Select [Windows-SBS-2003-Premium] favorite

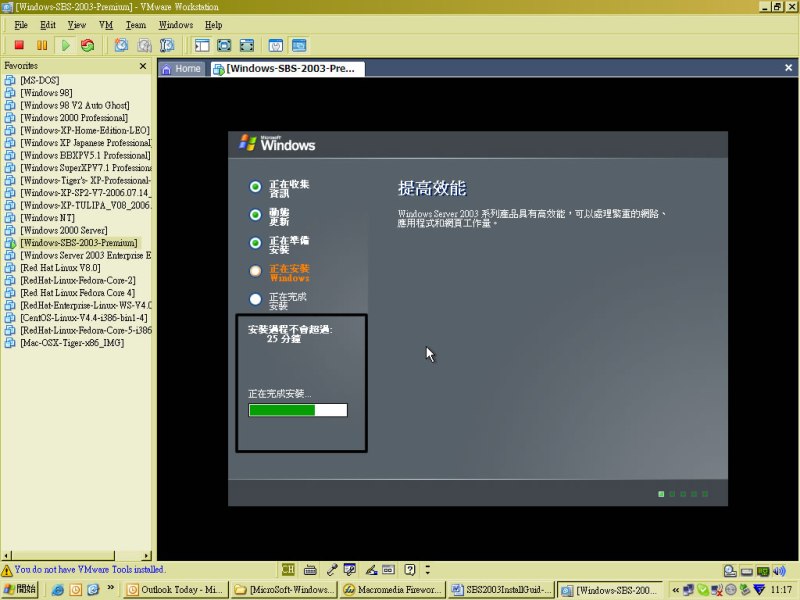click(x=79, y=243)
